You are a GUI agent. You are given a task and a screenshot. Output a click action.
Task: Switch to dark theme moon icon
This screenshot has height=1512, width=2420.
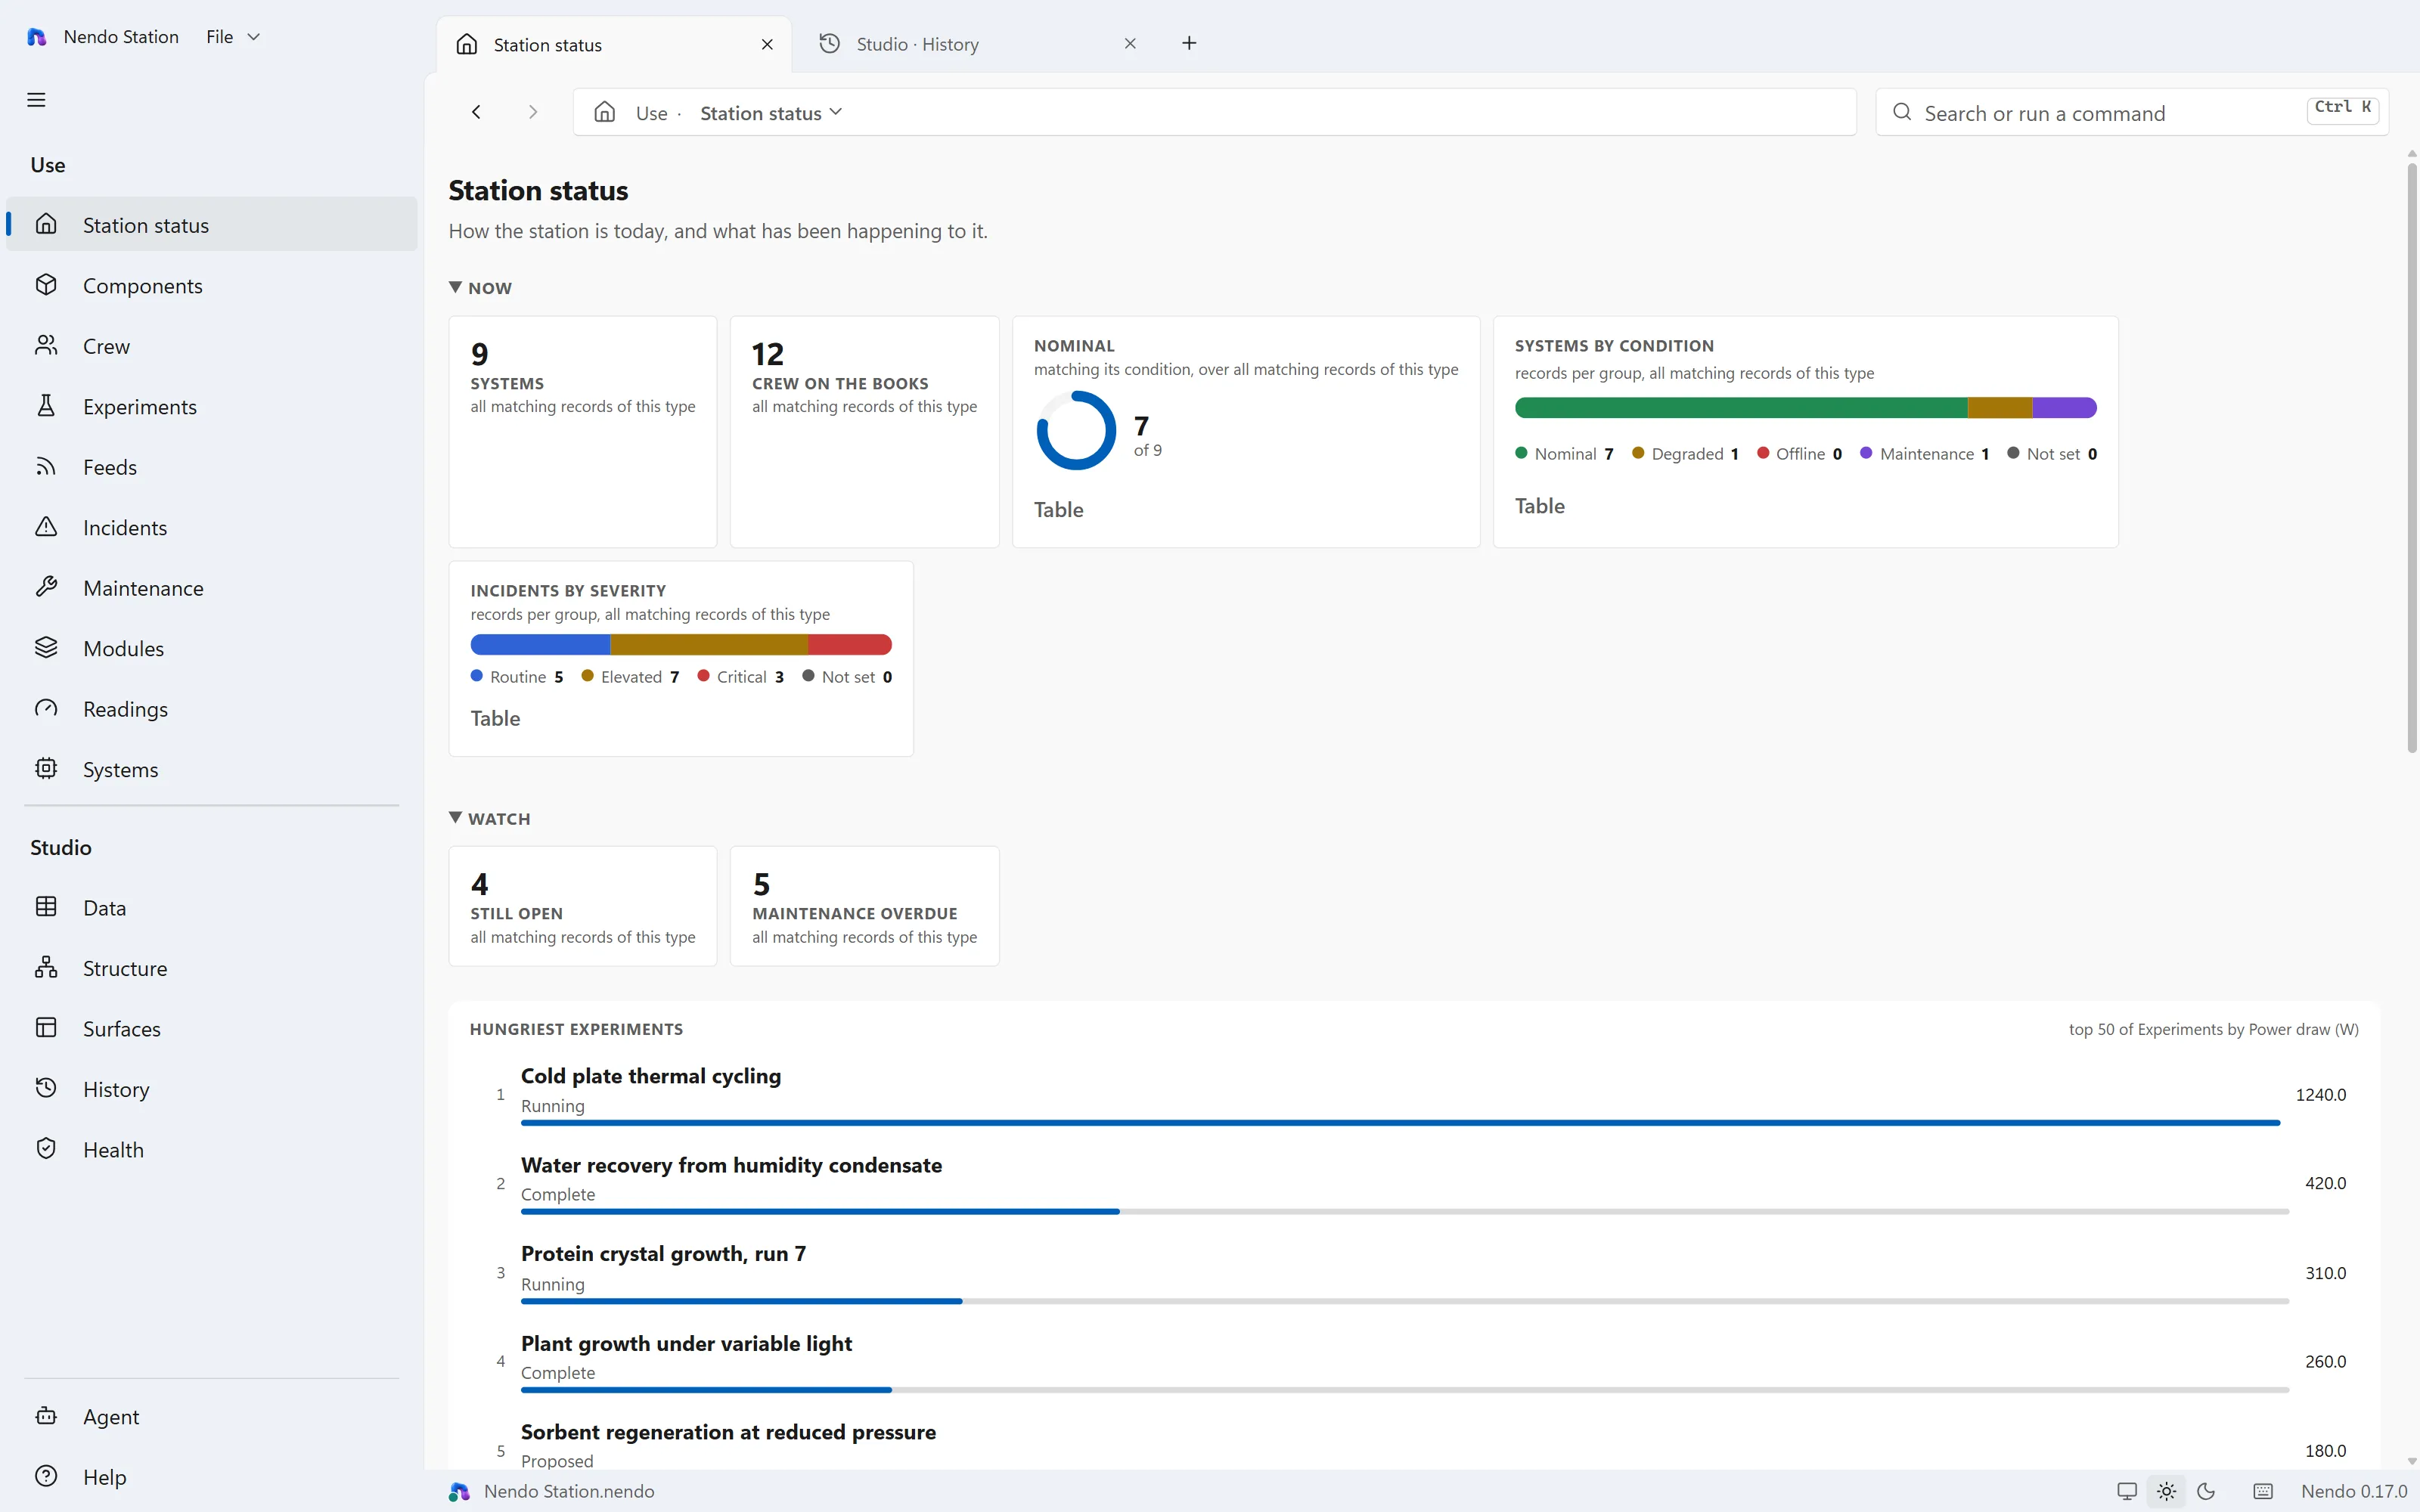(x=2206, y=1491)
